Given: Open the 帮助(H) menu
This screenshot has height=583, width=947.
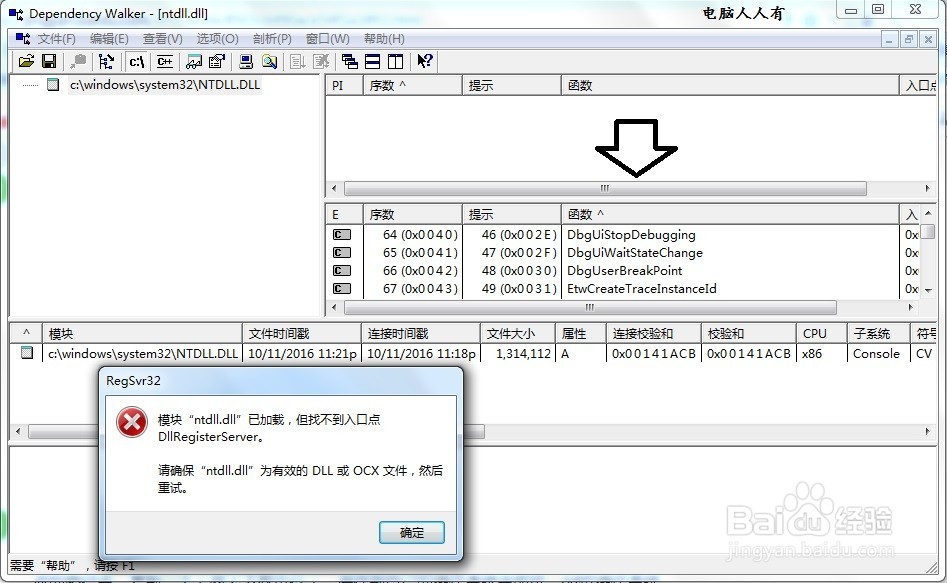Looking at the screenshot, I should click(384, 39).
